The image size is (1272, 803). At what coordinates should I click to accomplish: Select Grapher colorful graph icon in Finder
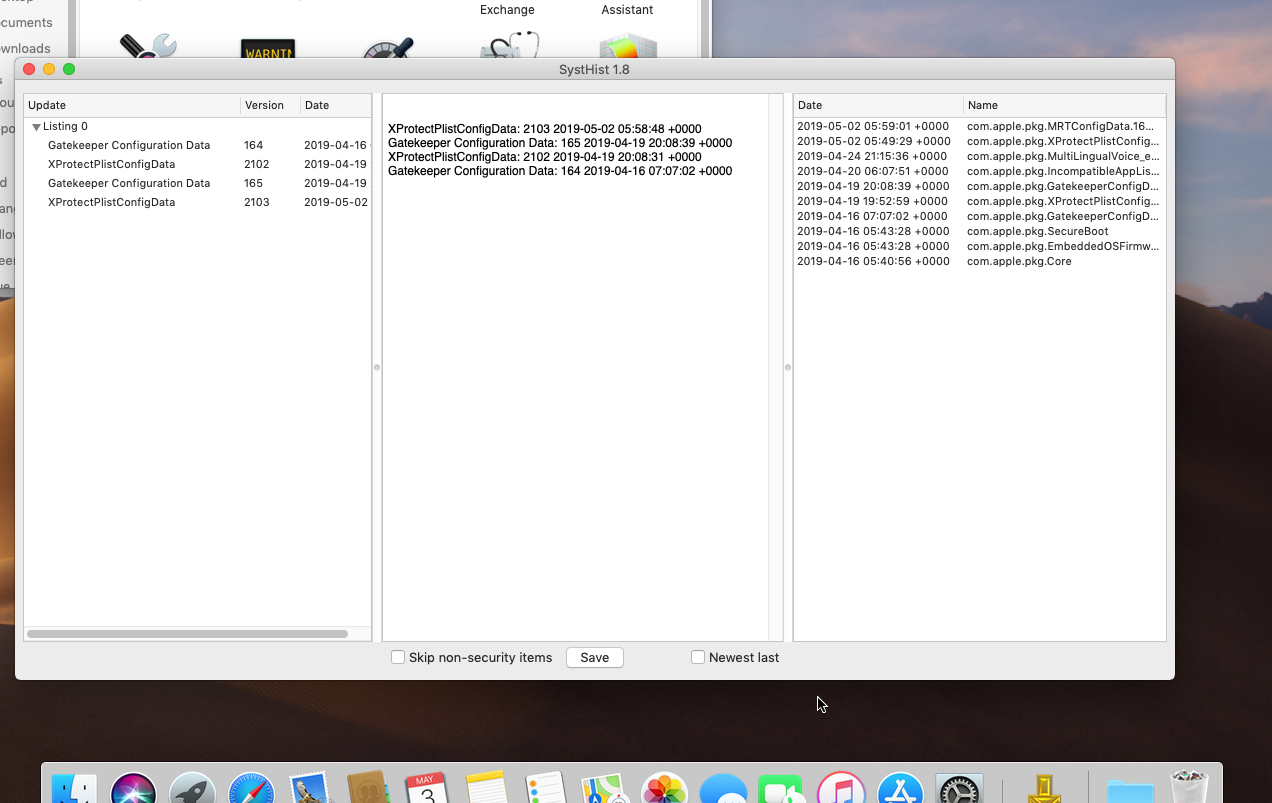[x=628, y=46]
